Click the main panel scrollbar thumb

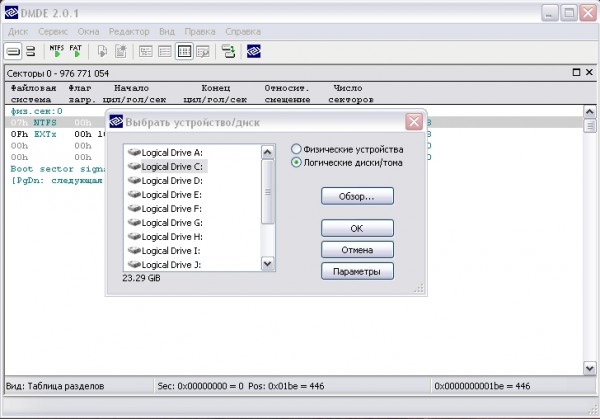pos(589,126)
